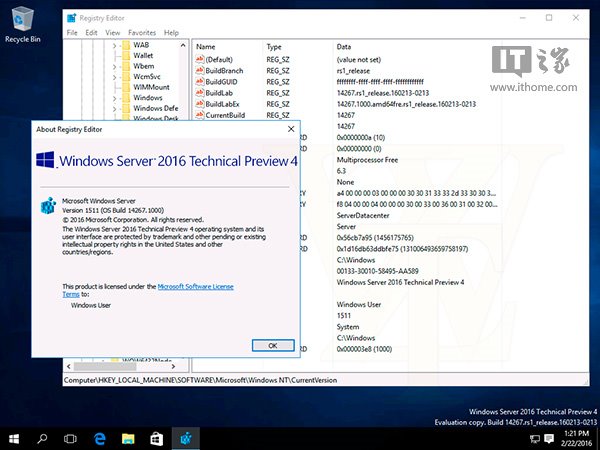The height and width of the screenshot is (450, 600).
Task: Open Task View from taskbar
Action: pyautogui.click(x=70, y=439)
